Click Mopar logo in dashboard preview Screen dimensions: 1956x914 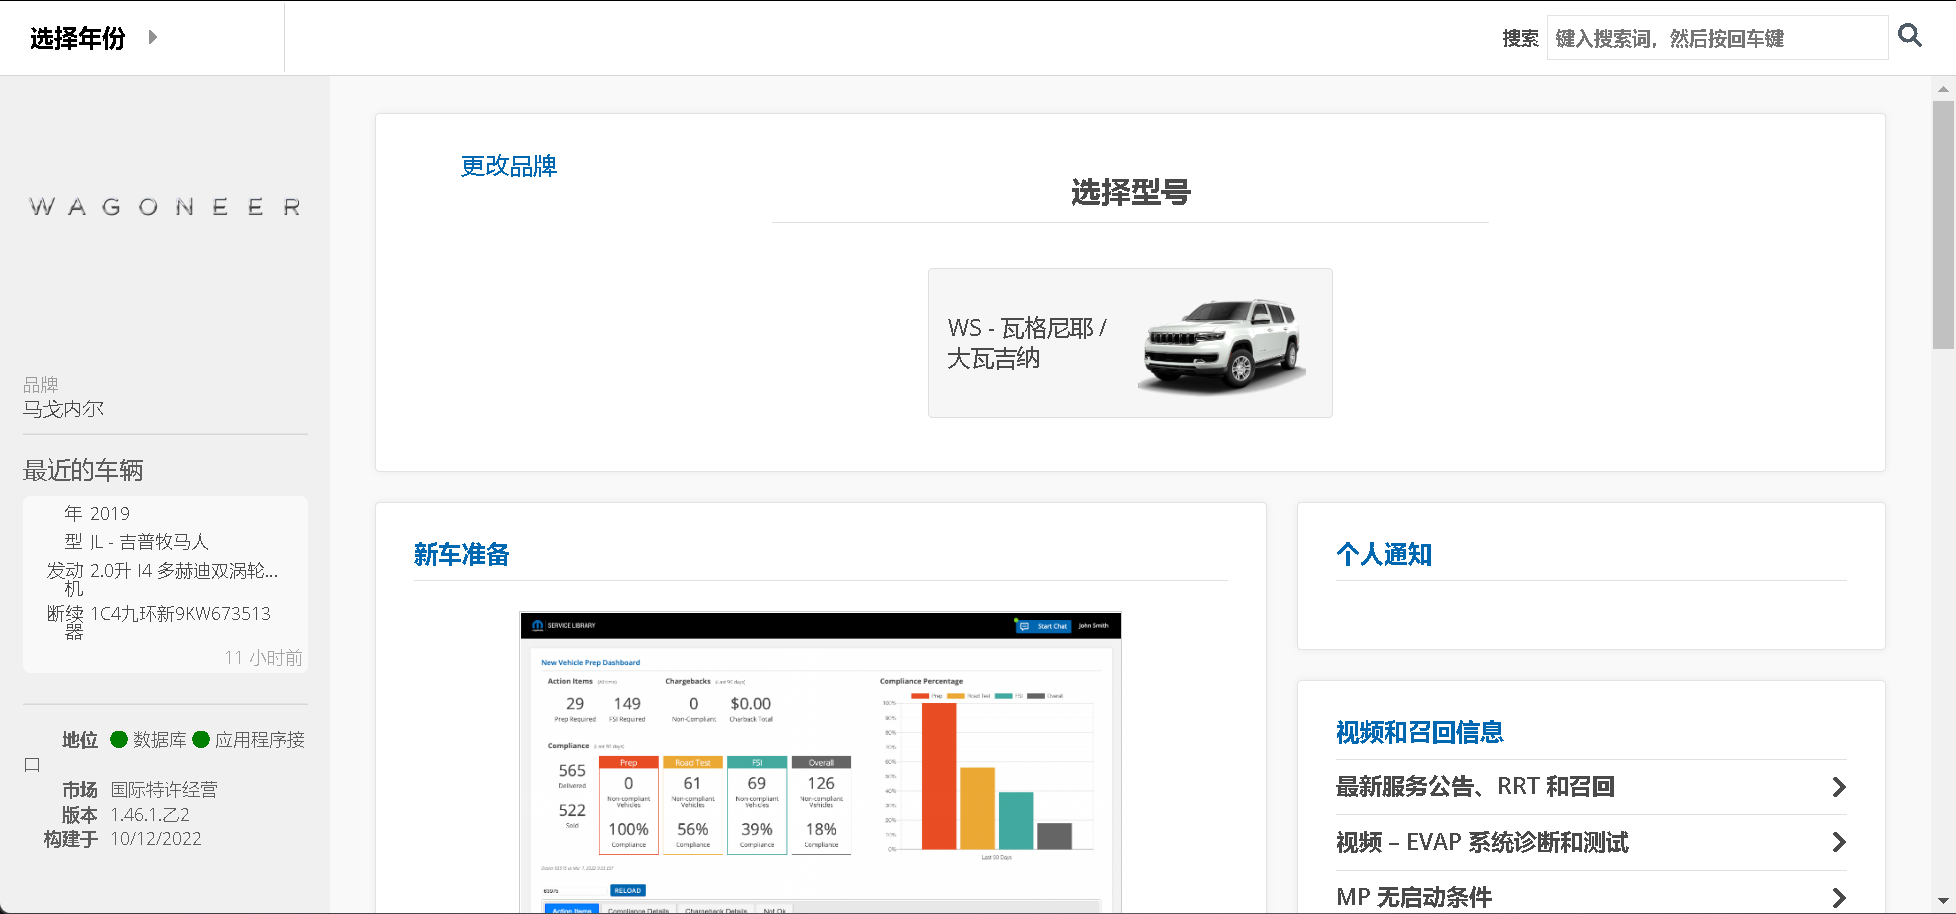(x=538, y=625)
